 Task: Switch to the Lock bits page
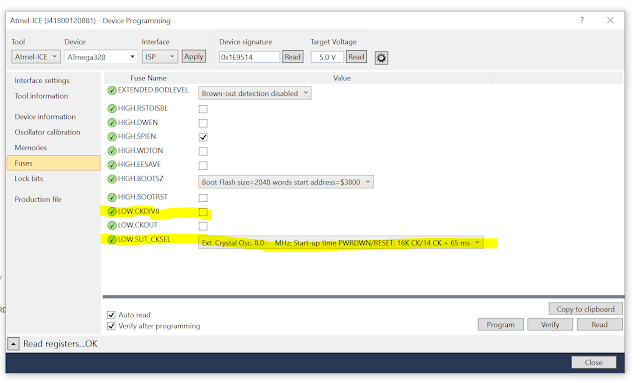tap(29, 178)
